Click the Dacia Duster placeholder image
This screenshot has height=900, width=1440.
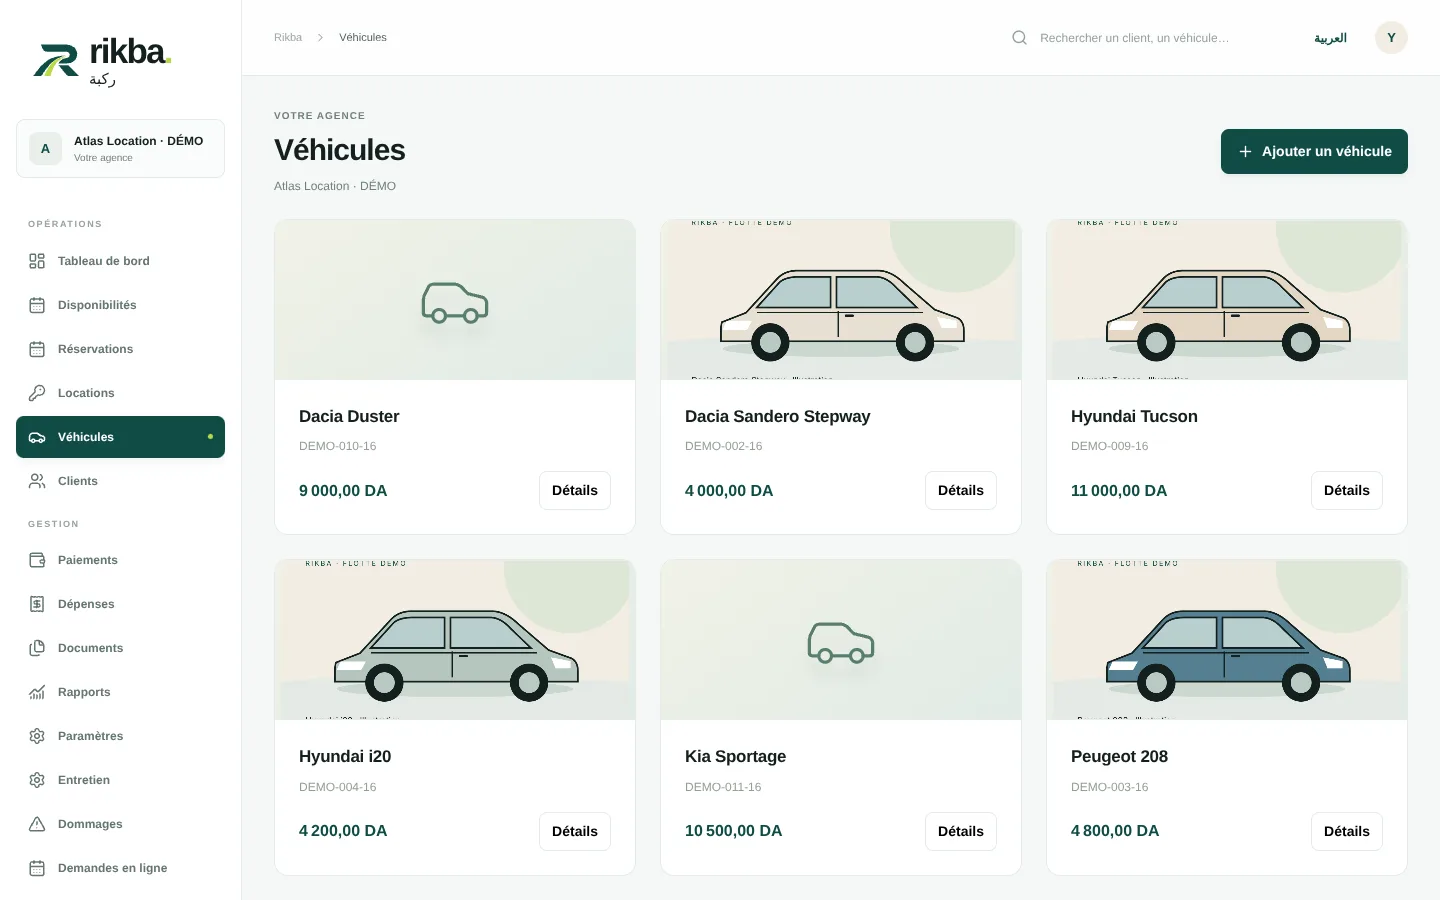(455, 300)
